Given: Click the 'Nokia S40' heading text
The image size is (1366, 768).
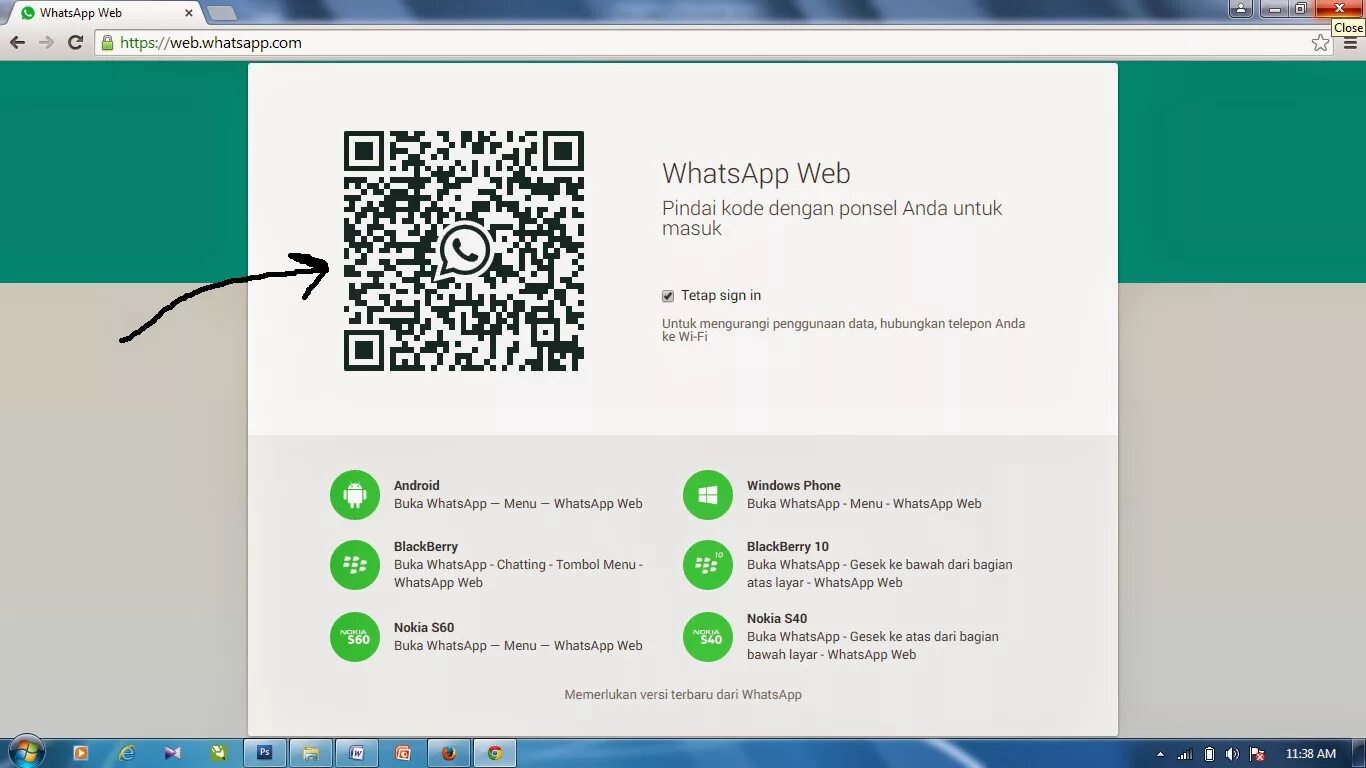Looking at the screenshot, I should [777, 618].
